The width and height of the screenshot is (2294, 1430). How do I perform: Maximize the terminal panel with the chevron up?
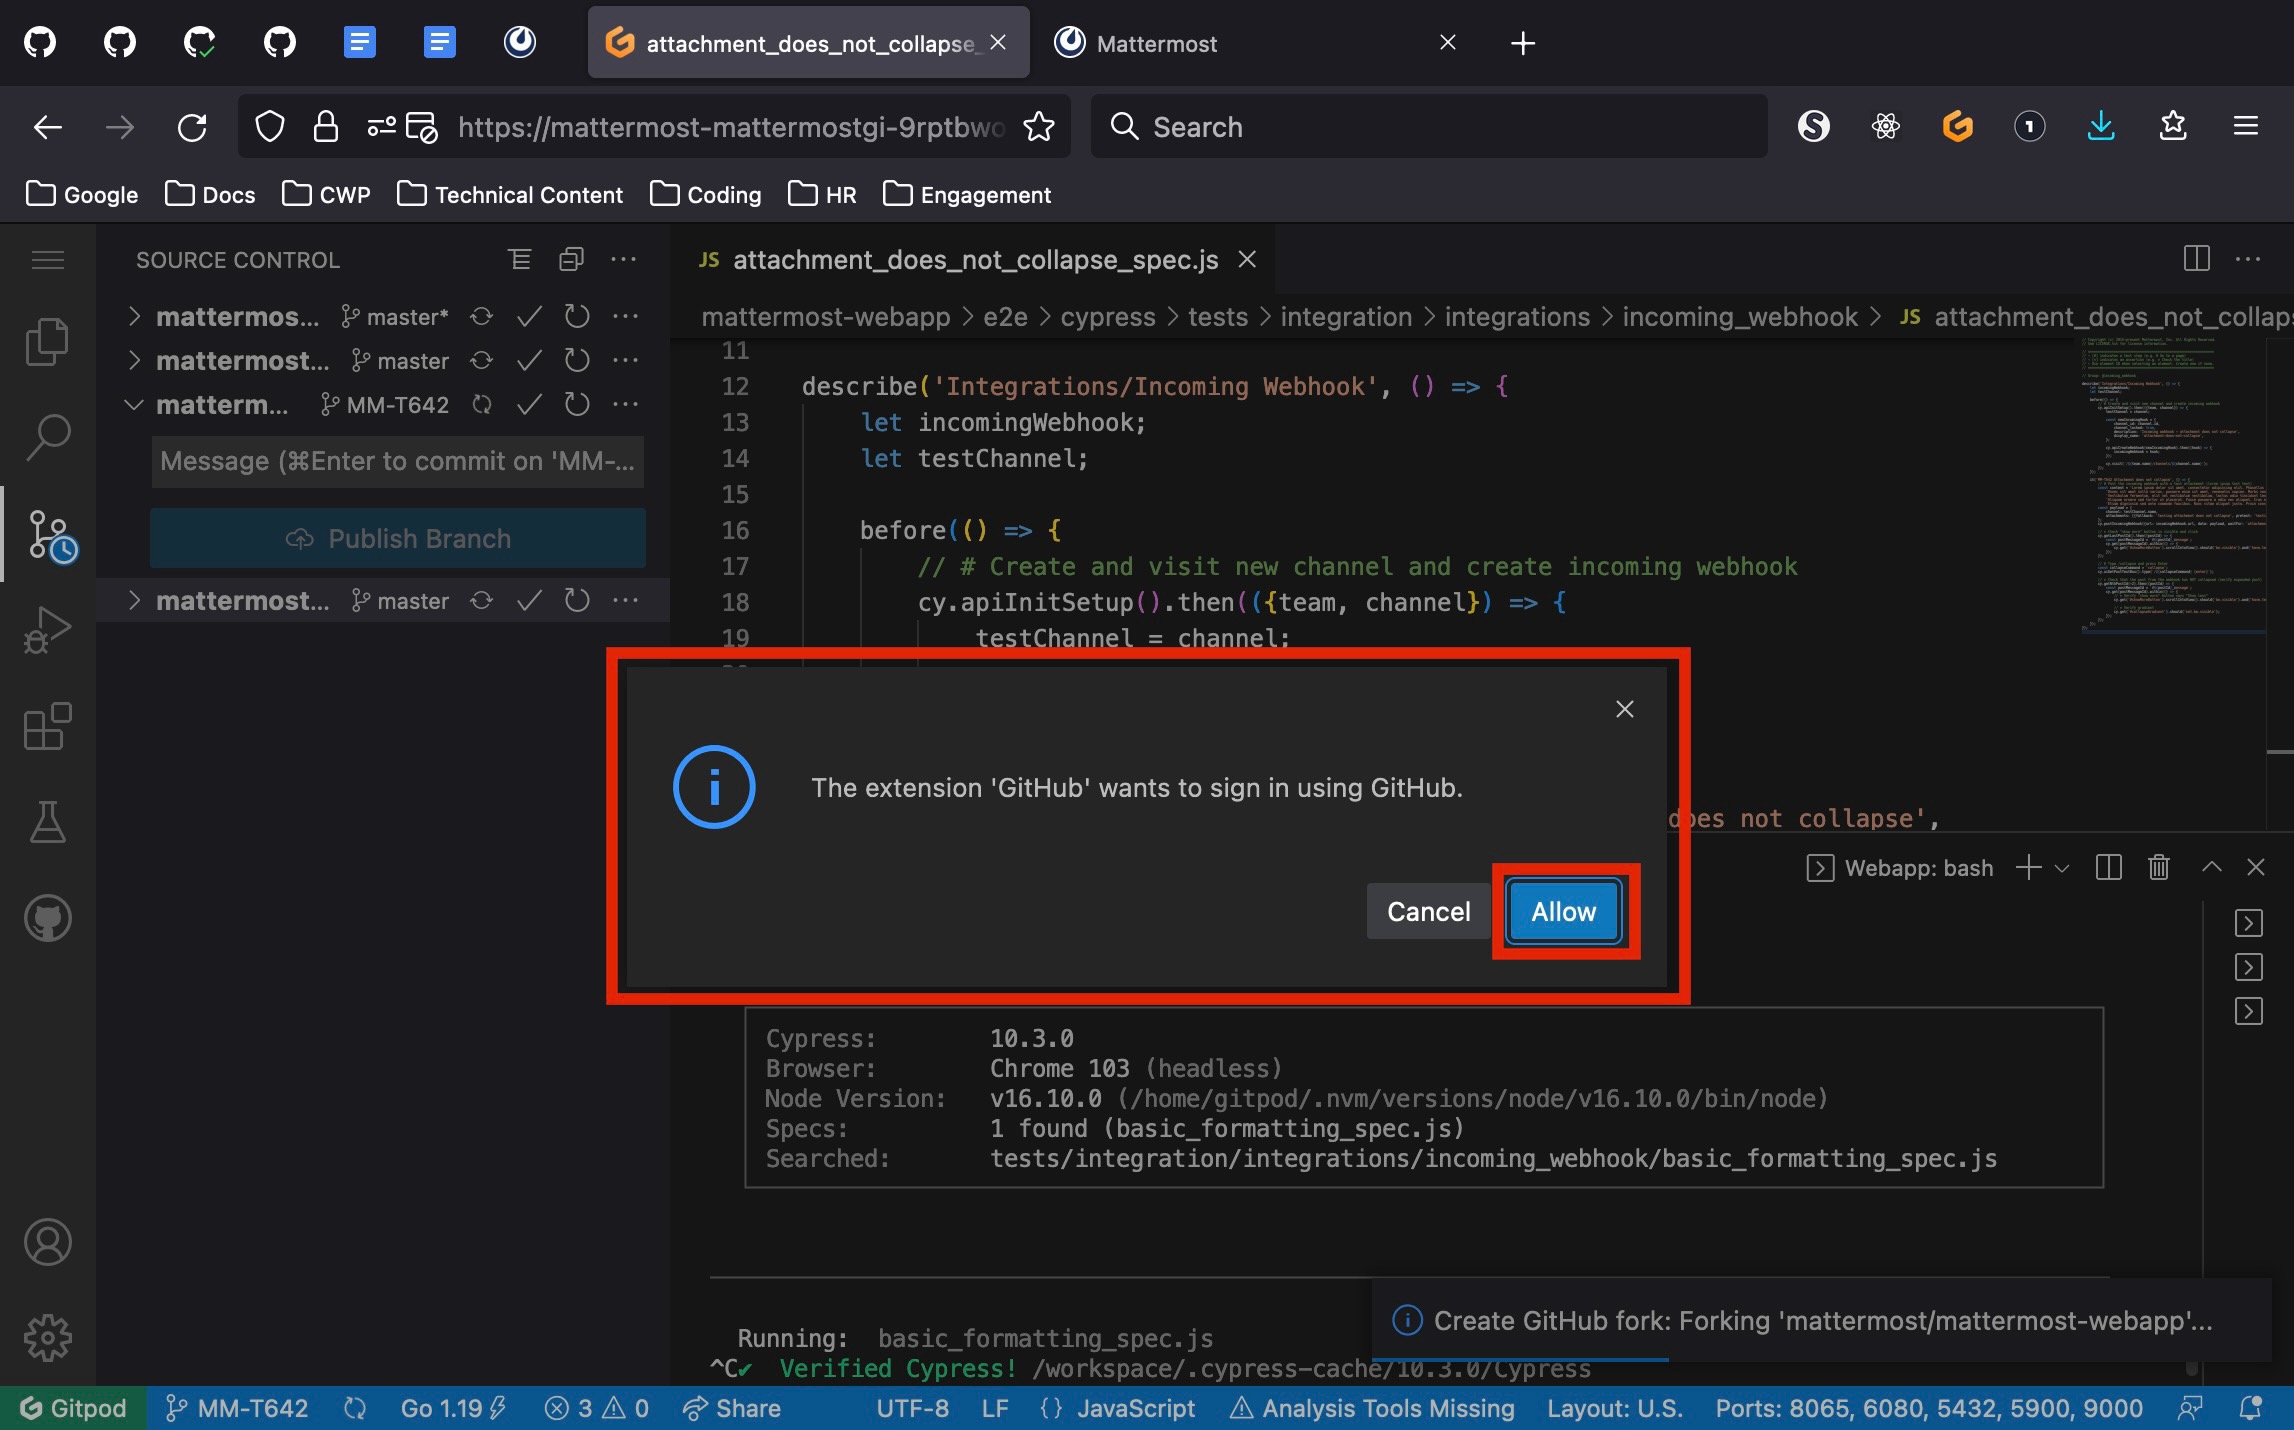[2211, 867]
